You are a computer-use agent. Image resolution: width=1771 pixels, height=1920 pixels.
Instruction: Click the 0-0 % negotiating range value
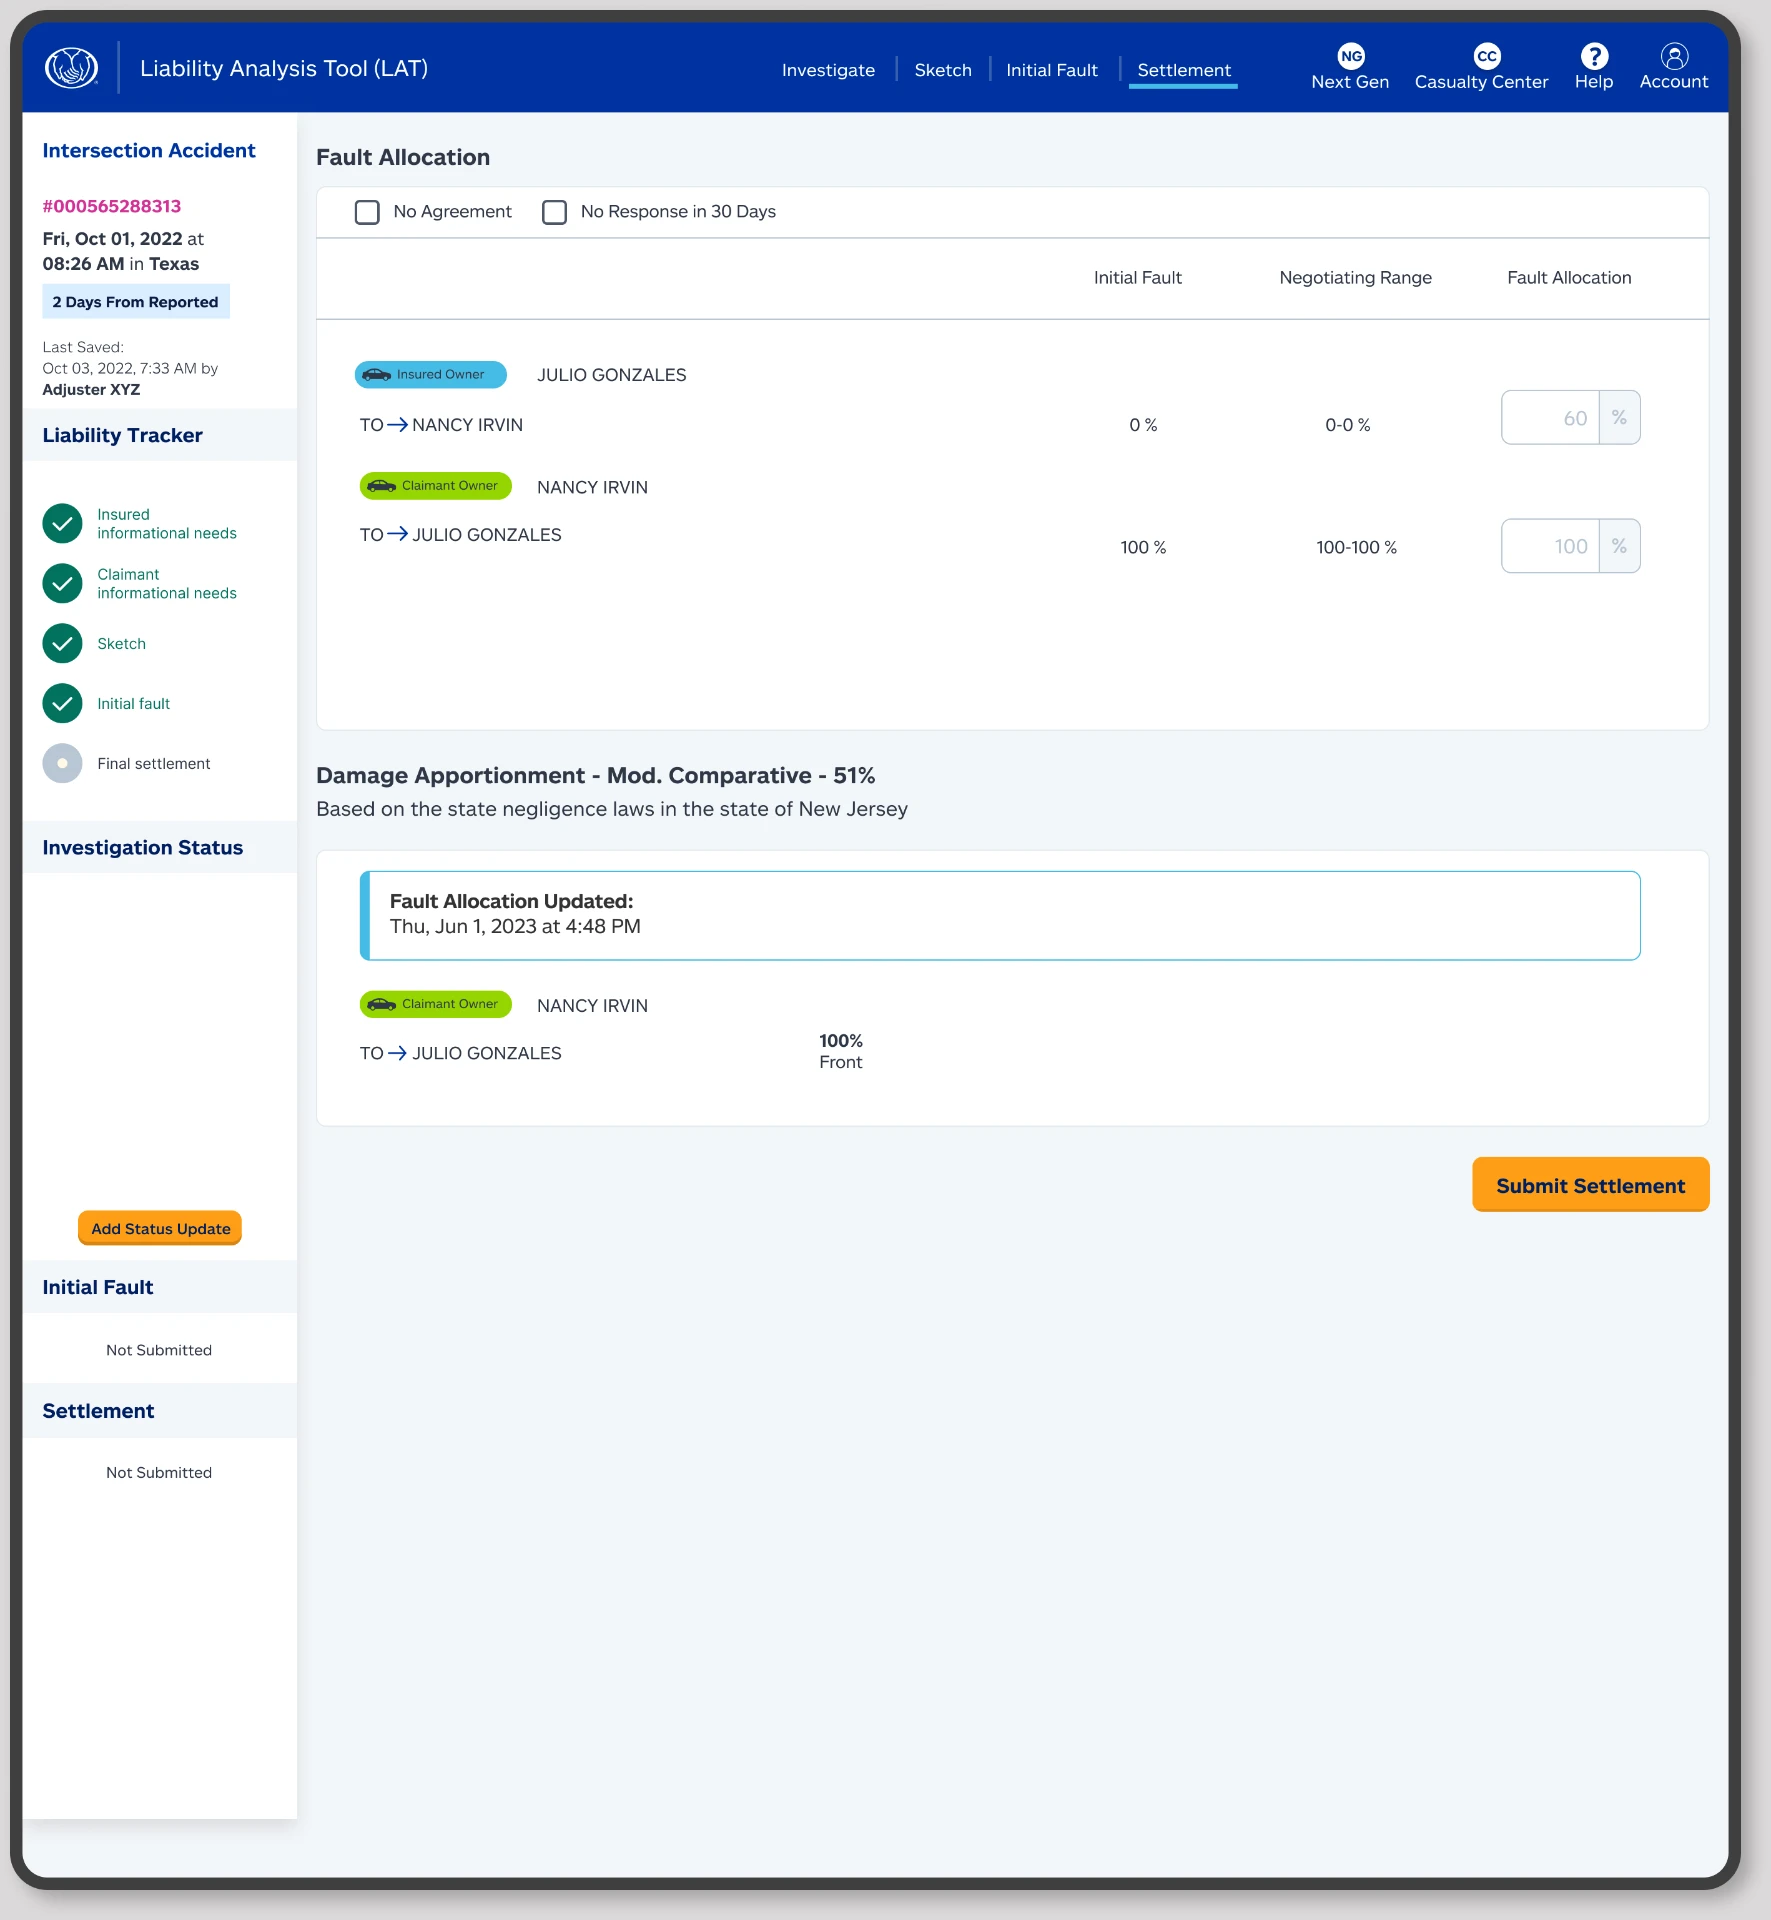click(1348, 425)
